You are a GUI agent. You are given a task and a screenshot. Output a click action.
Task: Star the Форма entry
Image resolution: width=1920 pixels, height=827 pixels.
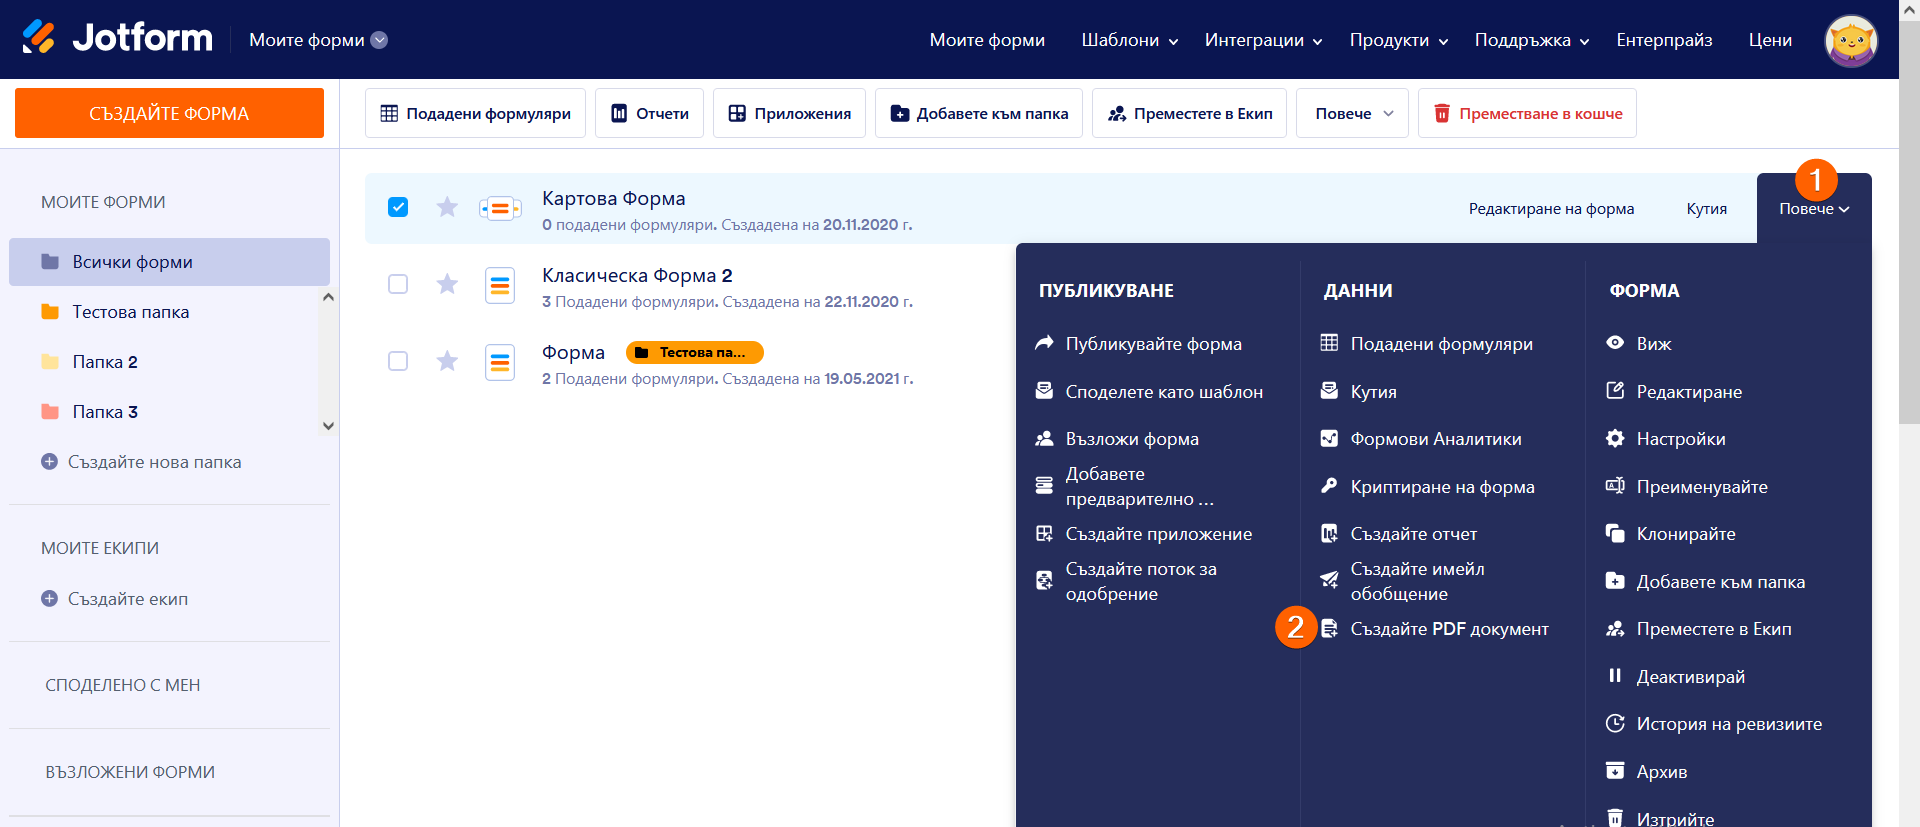click(447, 361)
